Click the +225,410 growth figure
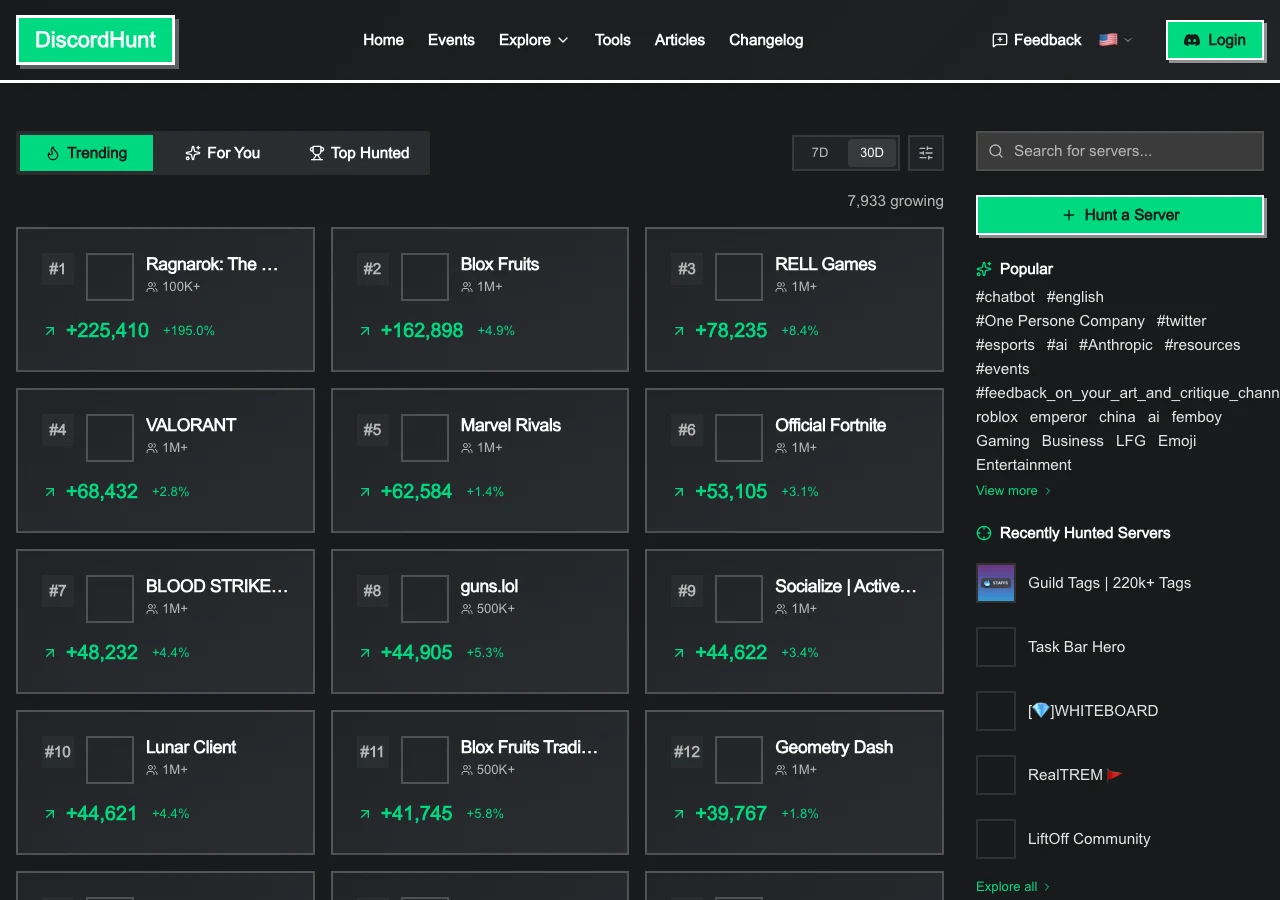 tap(107, 331)
